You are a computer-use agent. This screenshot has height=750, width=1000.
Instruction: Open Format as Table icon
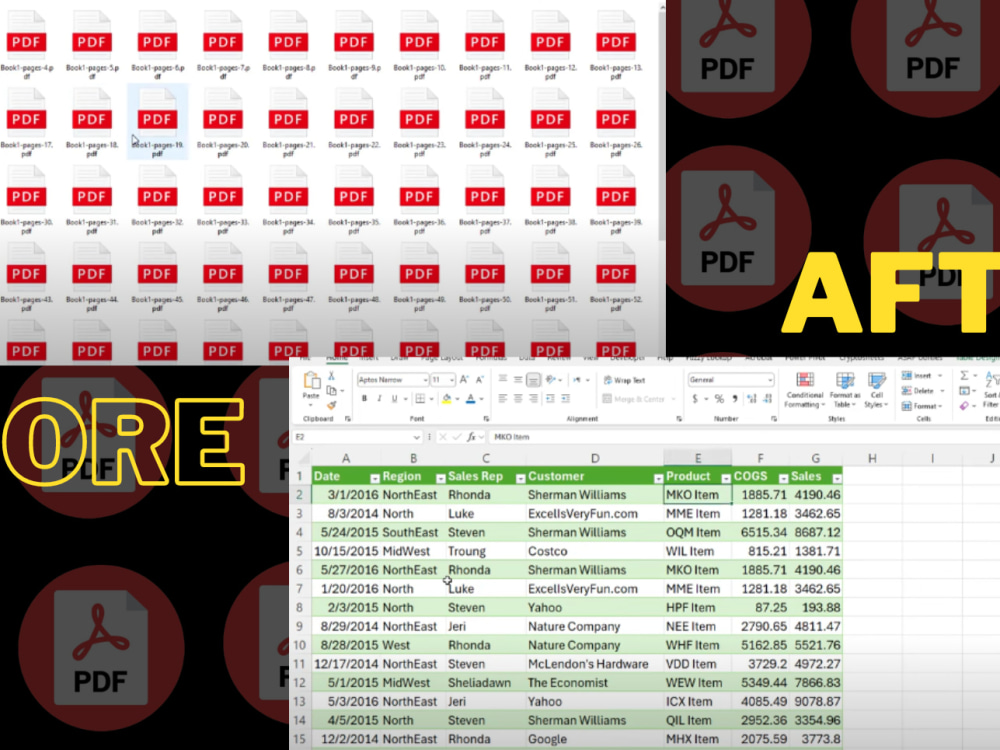(x=845, y=381)
